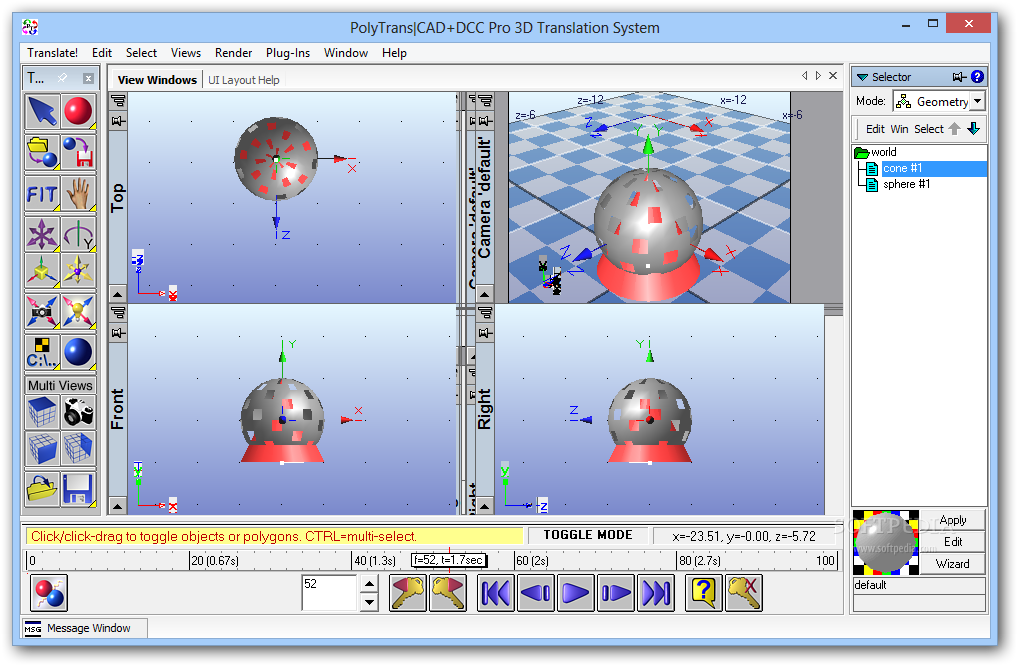The height and width of the screenshot is (666, 1018).
Task: Click Win in Selector toolbar
Action: tap(899, 129)
